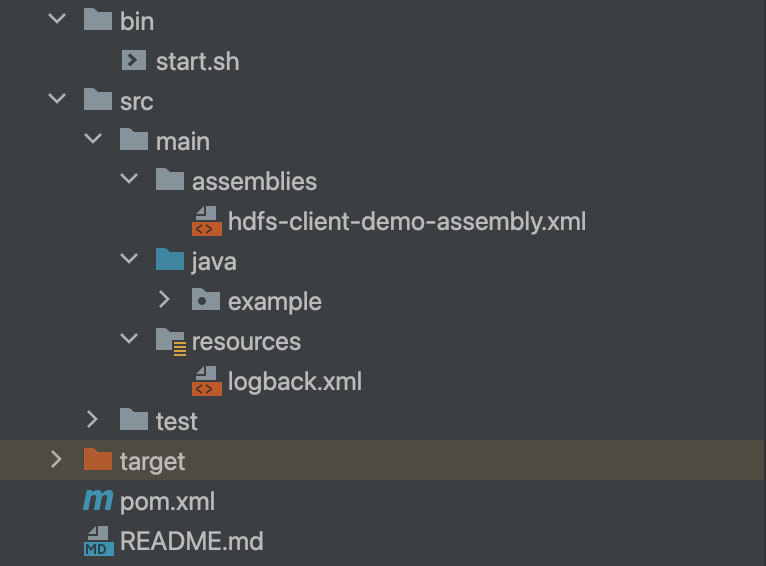Collapse the src folder chevron

pyautogui.click(x=57, y=100)
